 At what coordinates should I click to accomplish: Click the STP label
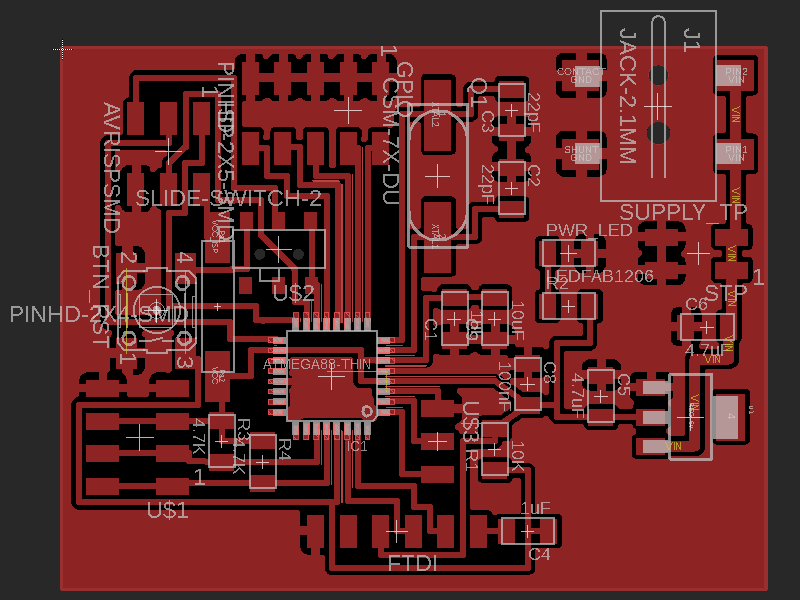point(726,293)
